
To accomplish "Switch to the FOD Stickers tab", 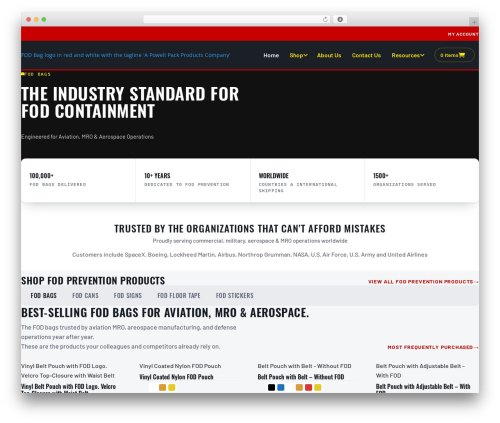I will point(235,296).
